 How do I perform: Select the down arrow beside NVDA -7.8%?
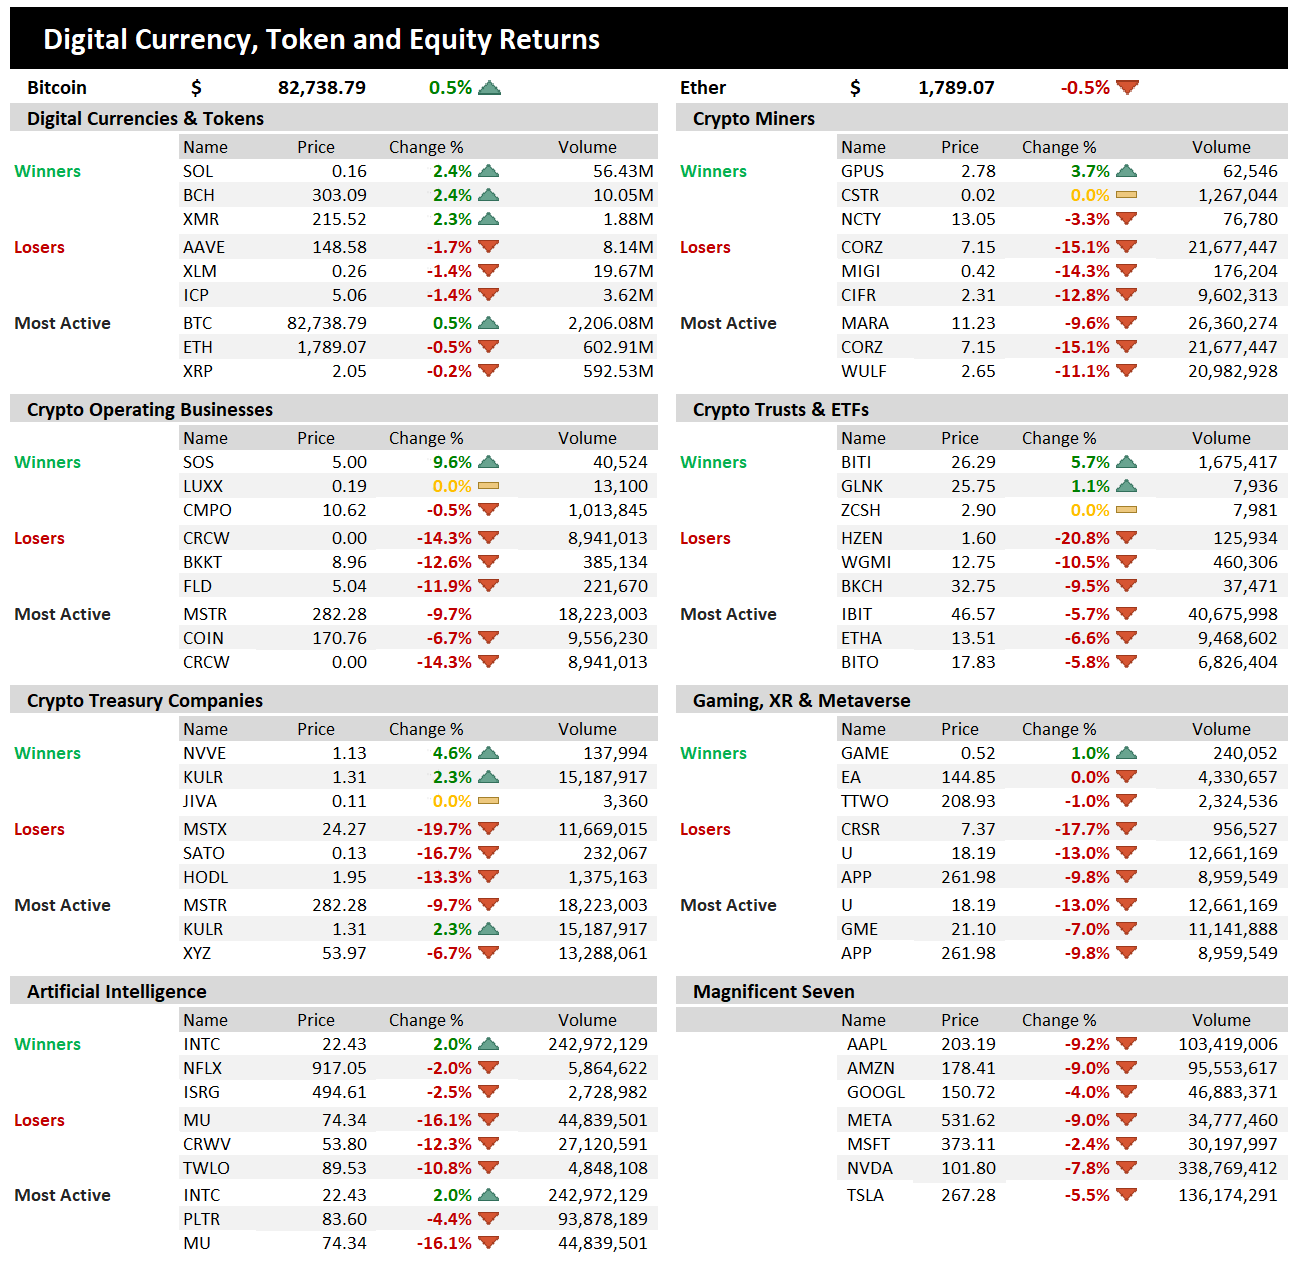click(x=1126, y=1167)
